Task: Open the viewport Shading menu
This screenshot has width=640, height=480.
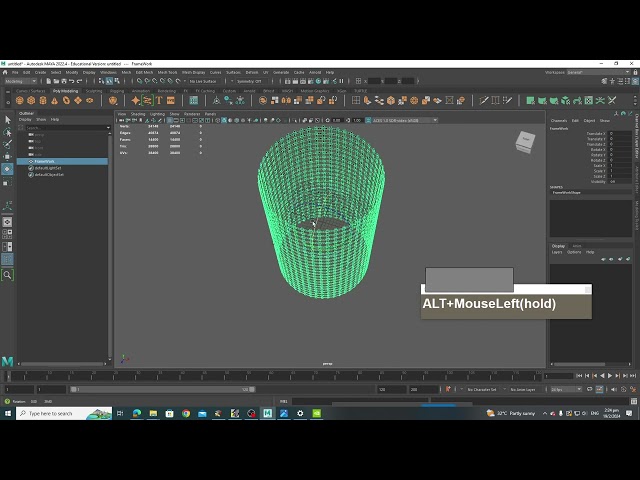Action: coord(138,114)
